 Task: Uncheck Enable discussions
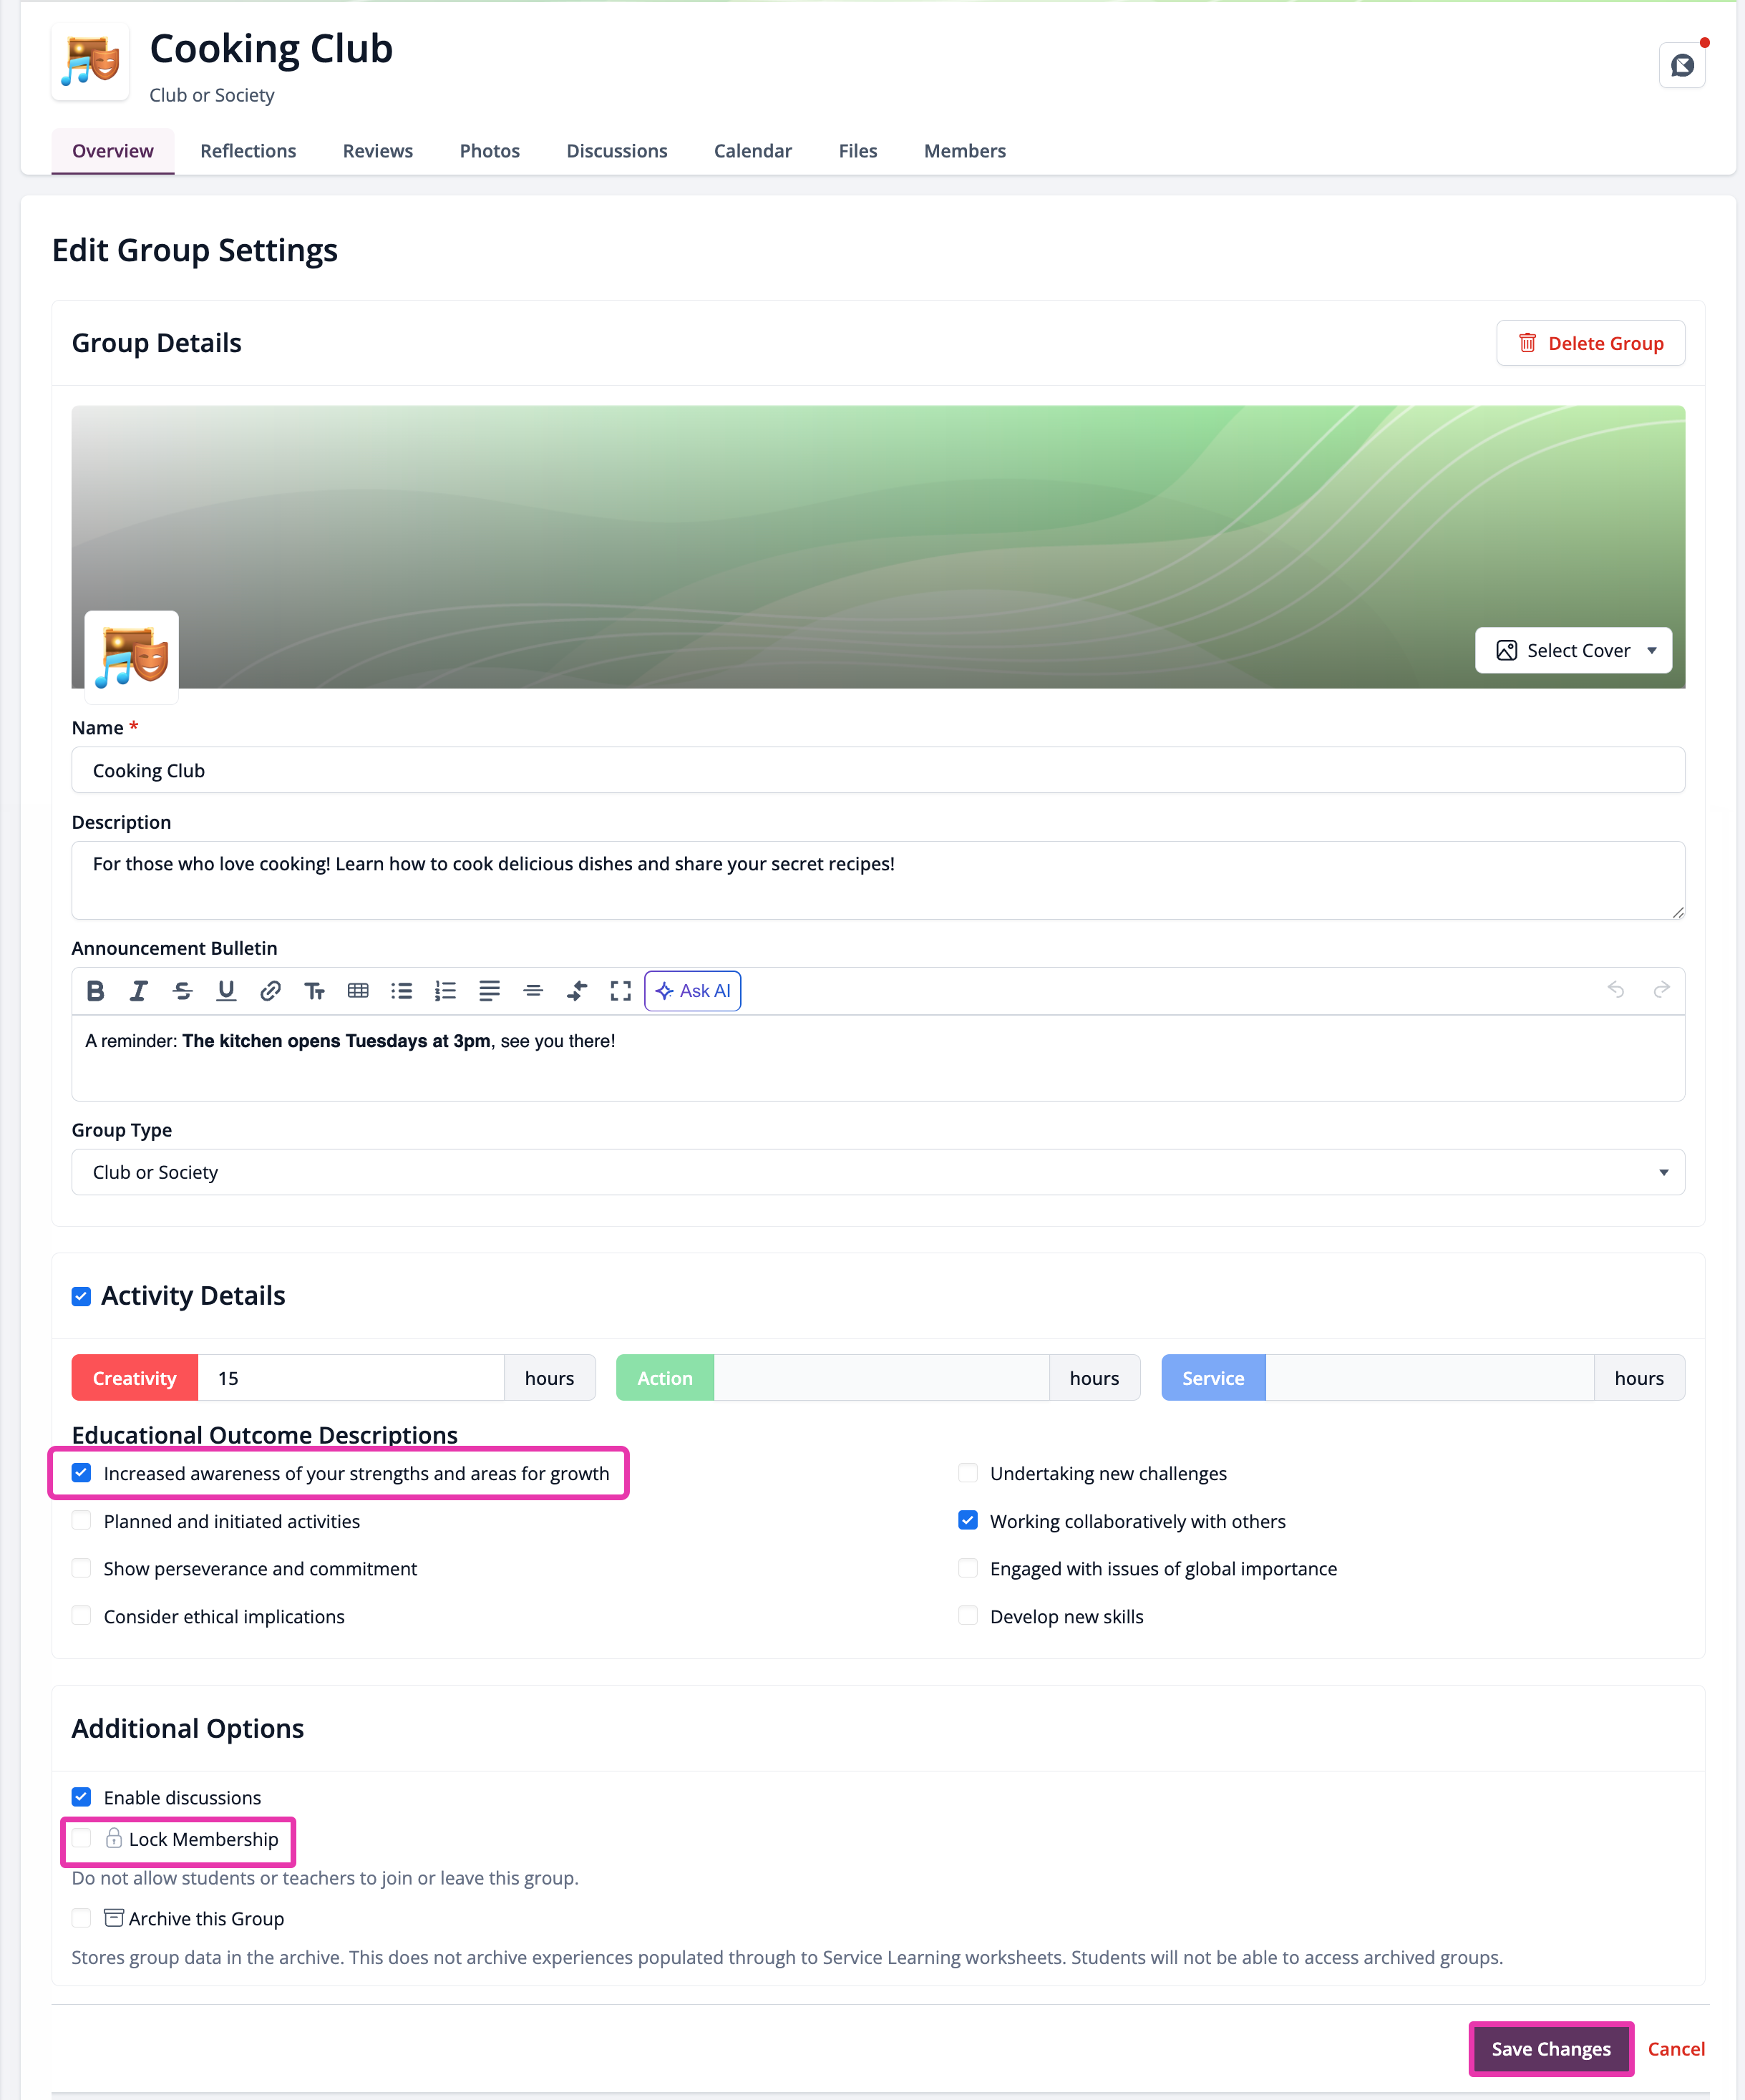[x=82, y=1796]
